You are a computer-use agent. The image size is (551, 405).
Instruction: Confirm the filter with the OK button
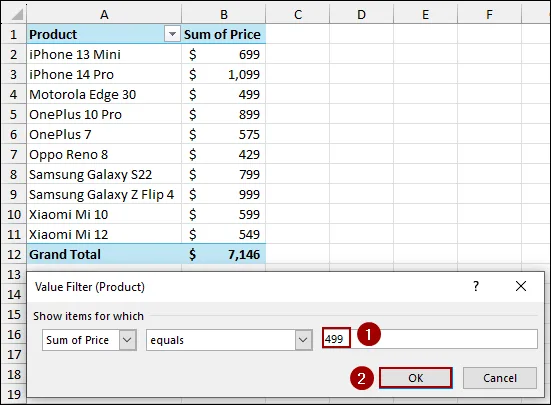[x=415, y=378]
